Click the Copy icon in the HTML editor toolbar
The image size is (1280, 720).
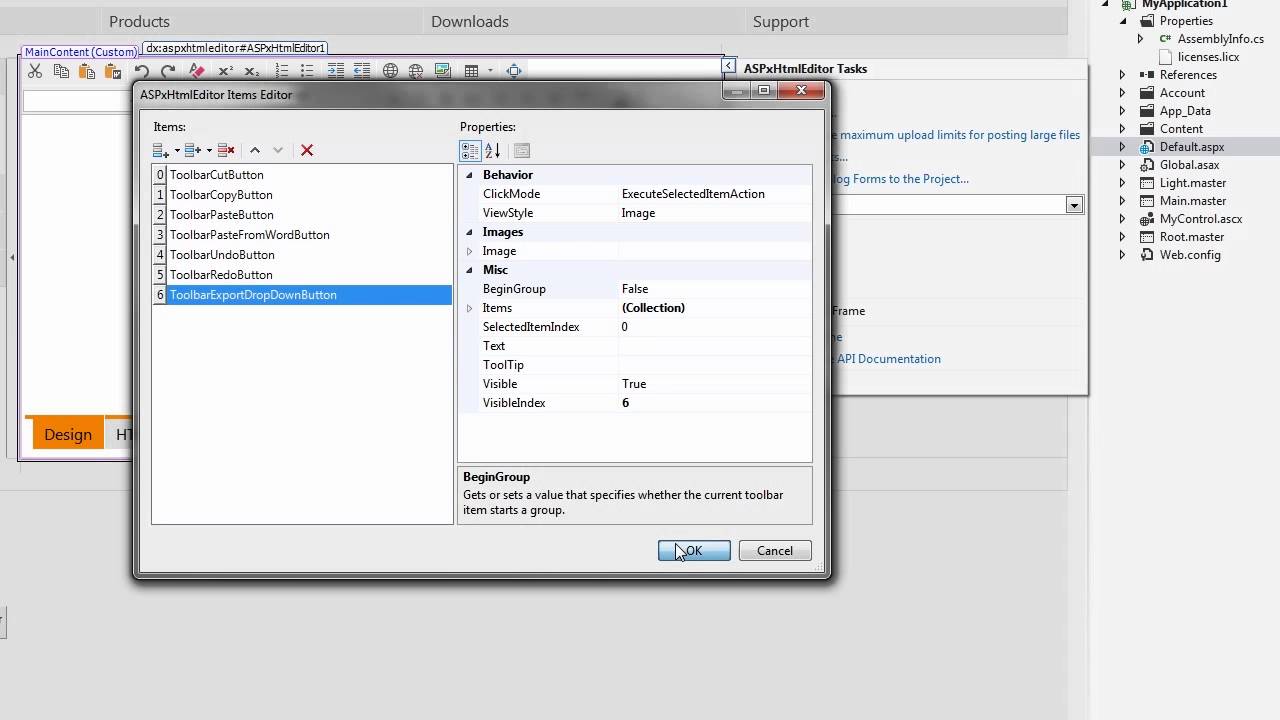61,71
